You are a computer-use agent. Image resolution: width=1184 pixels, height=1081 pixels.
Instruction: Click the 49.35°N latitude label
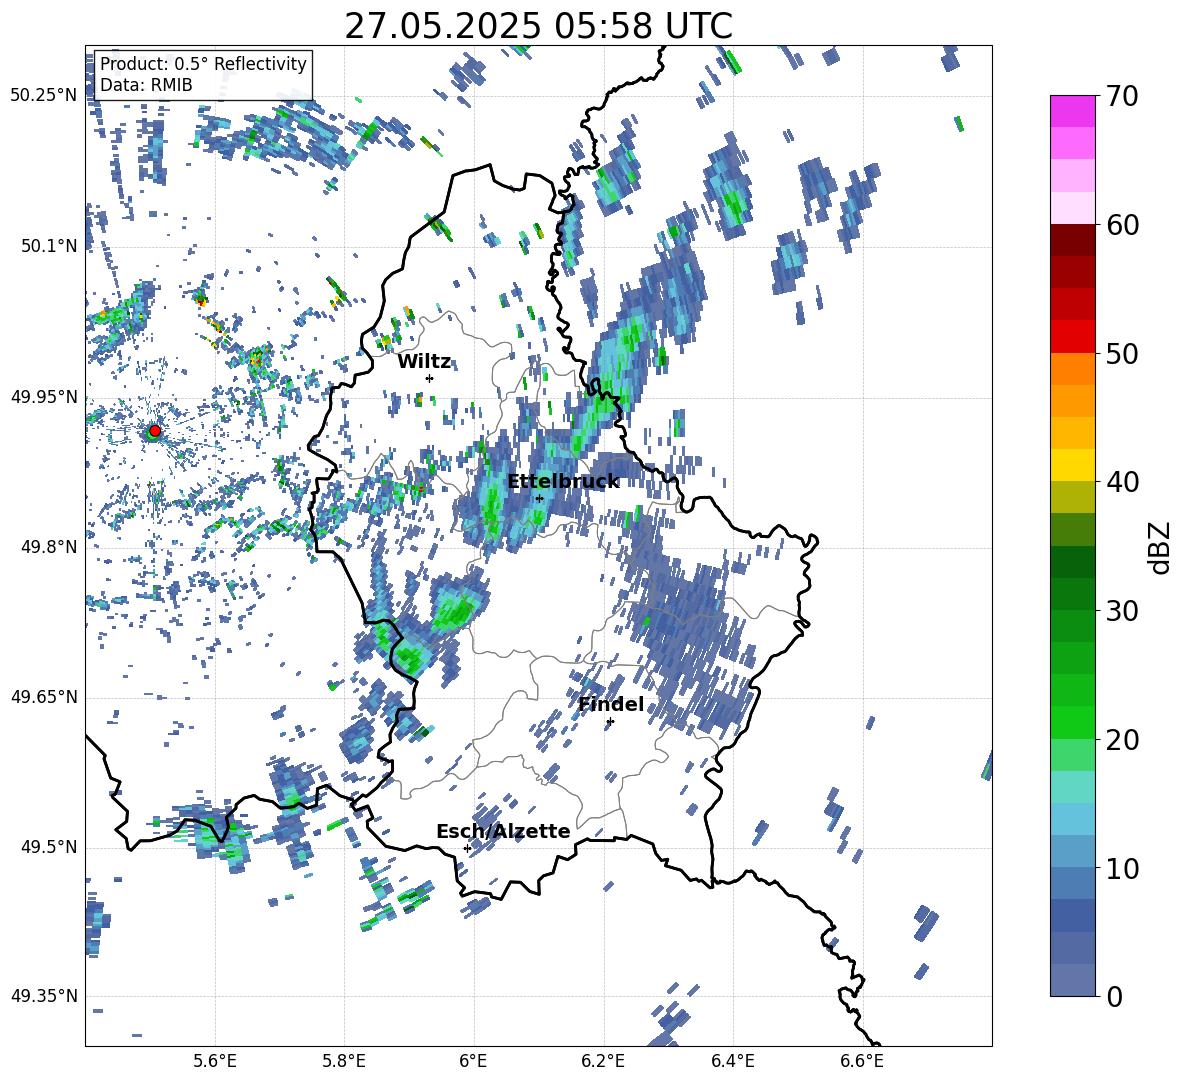(x=44, y=996)
